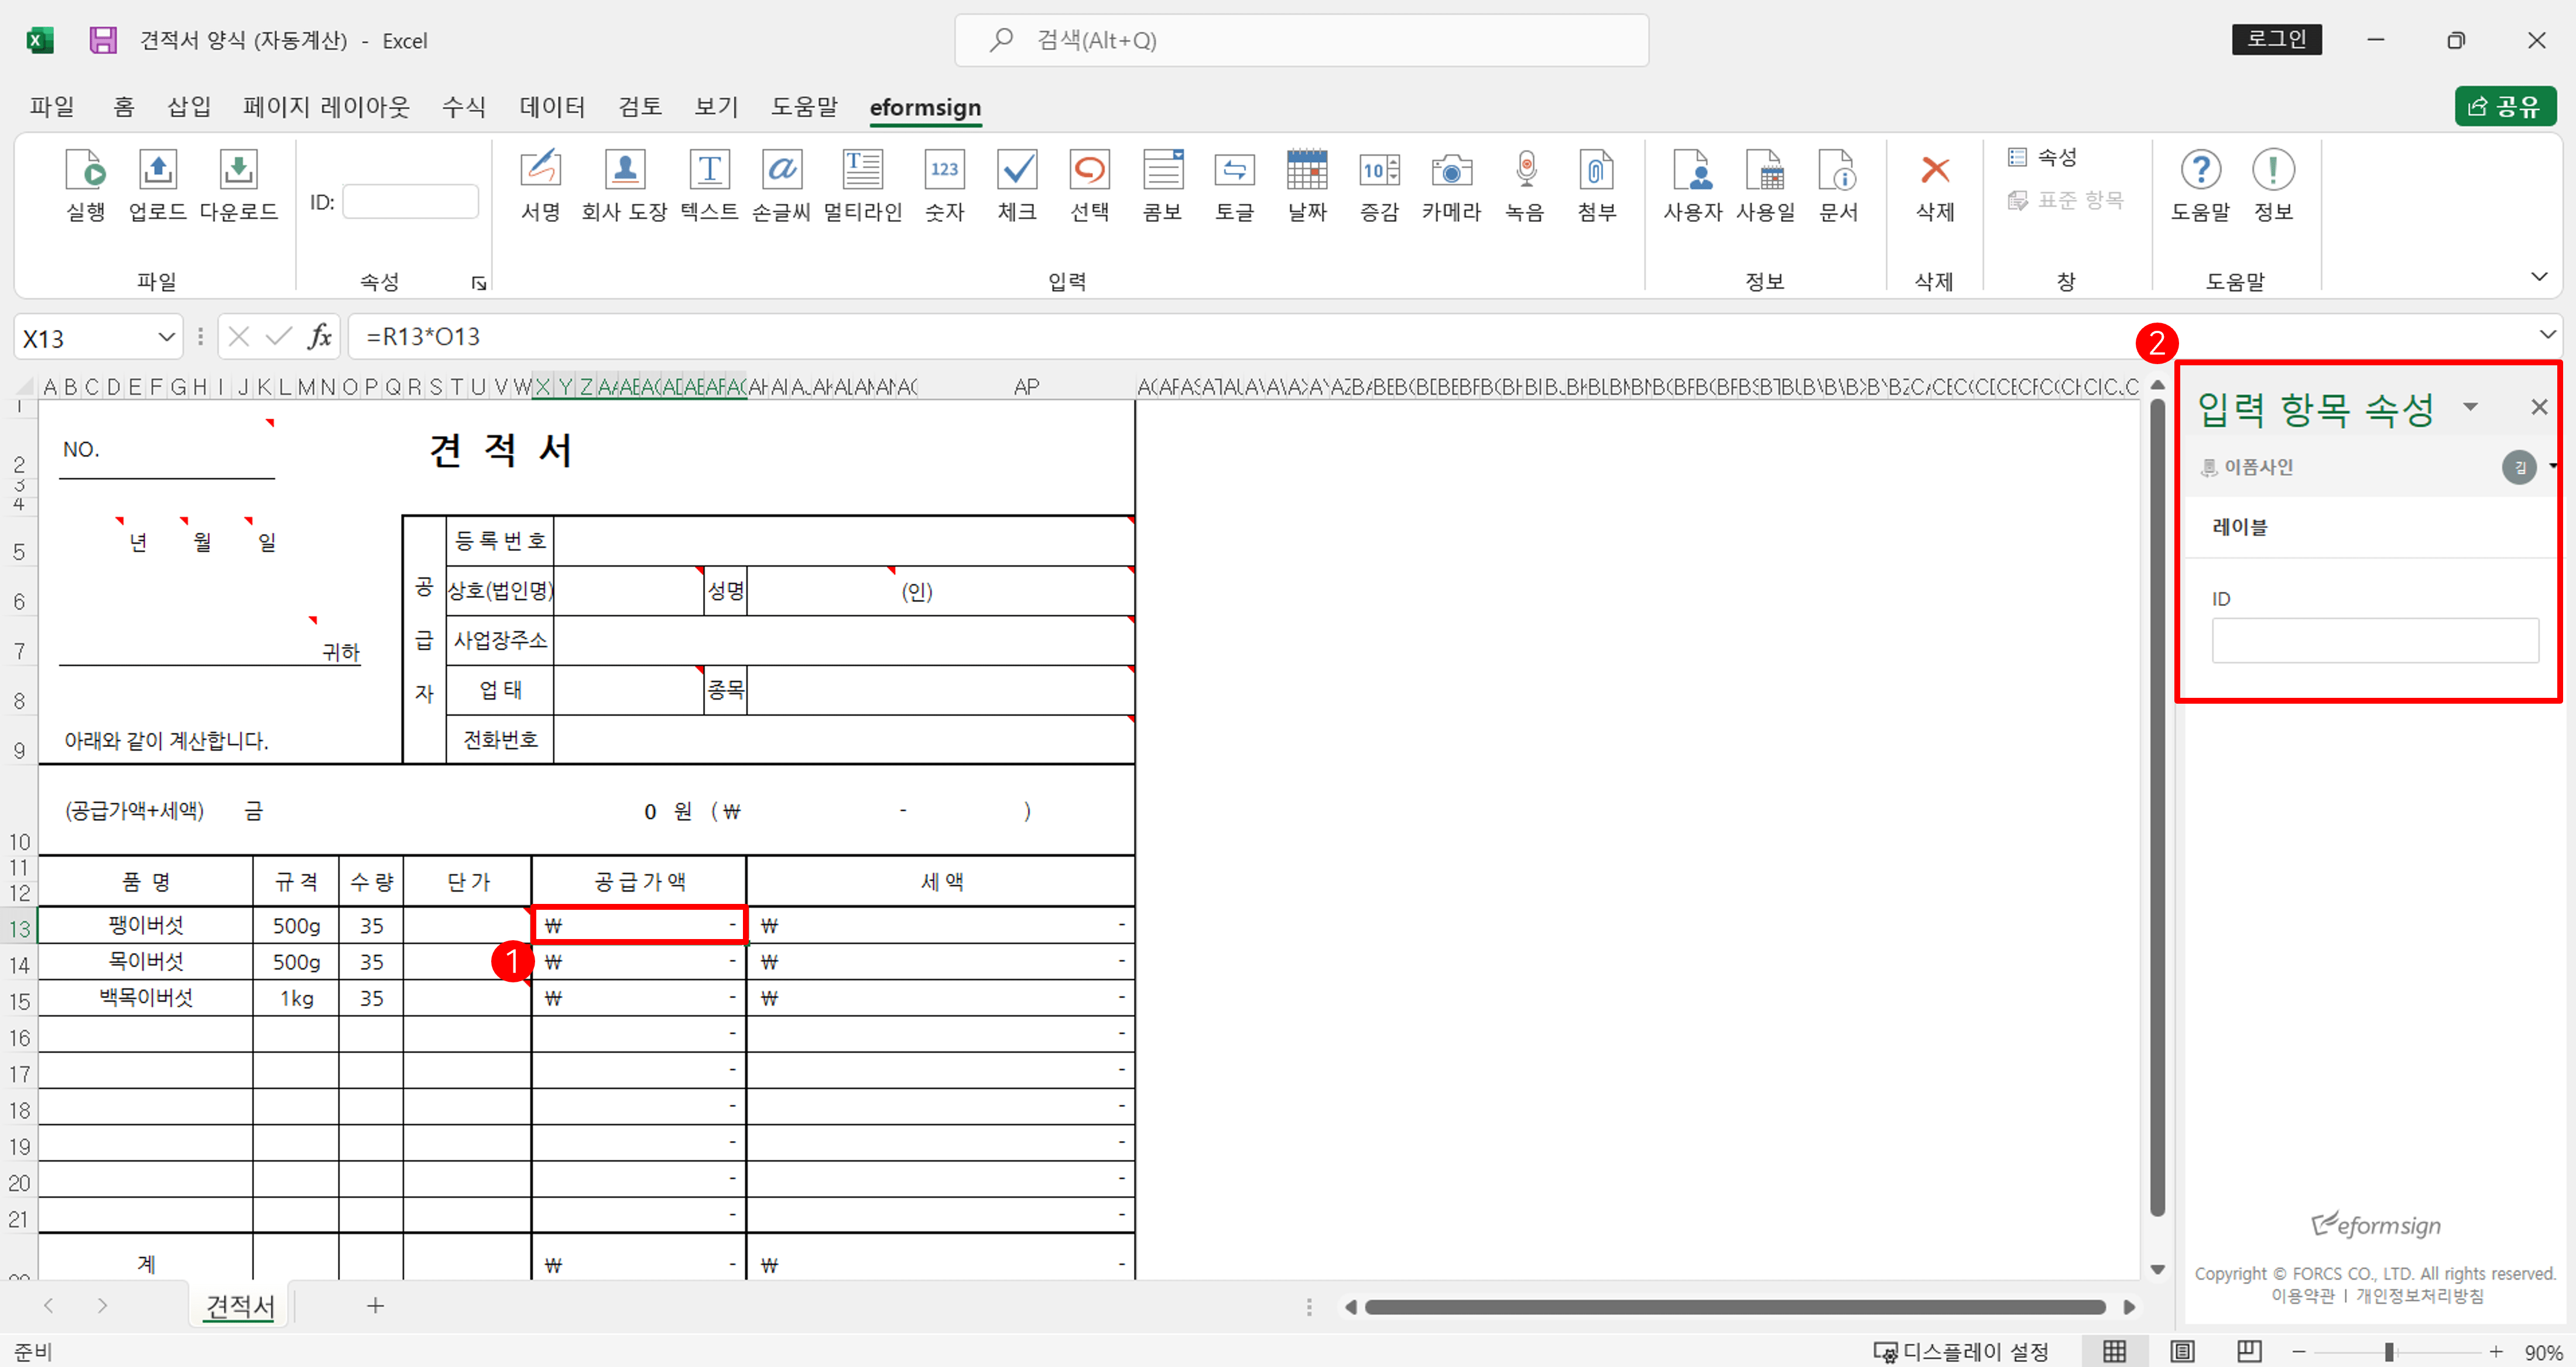Insert a Company Stamp (회사 도장) field
This screenshot has height=1367, width=2576.
coord(624,185)
